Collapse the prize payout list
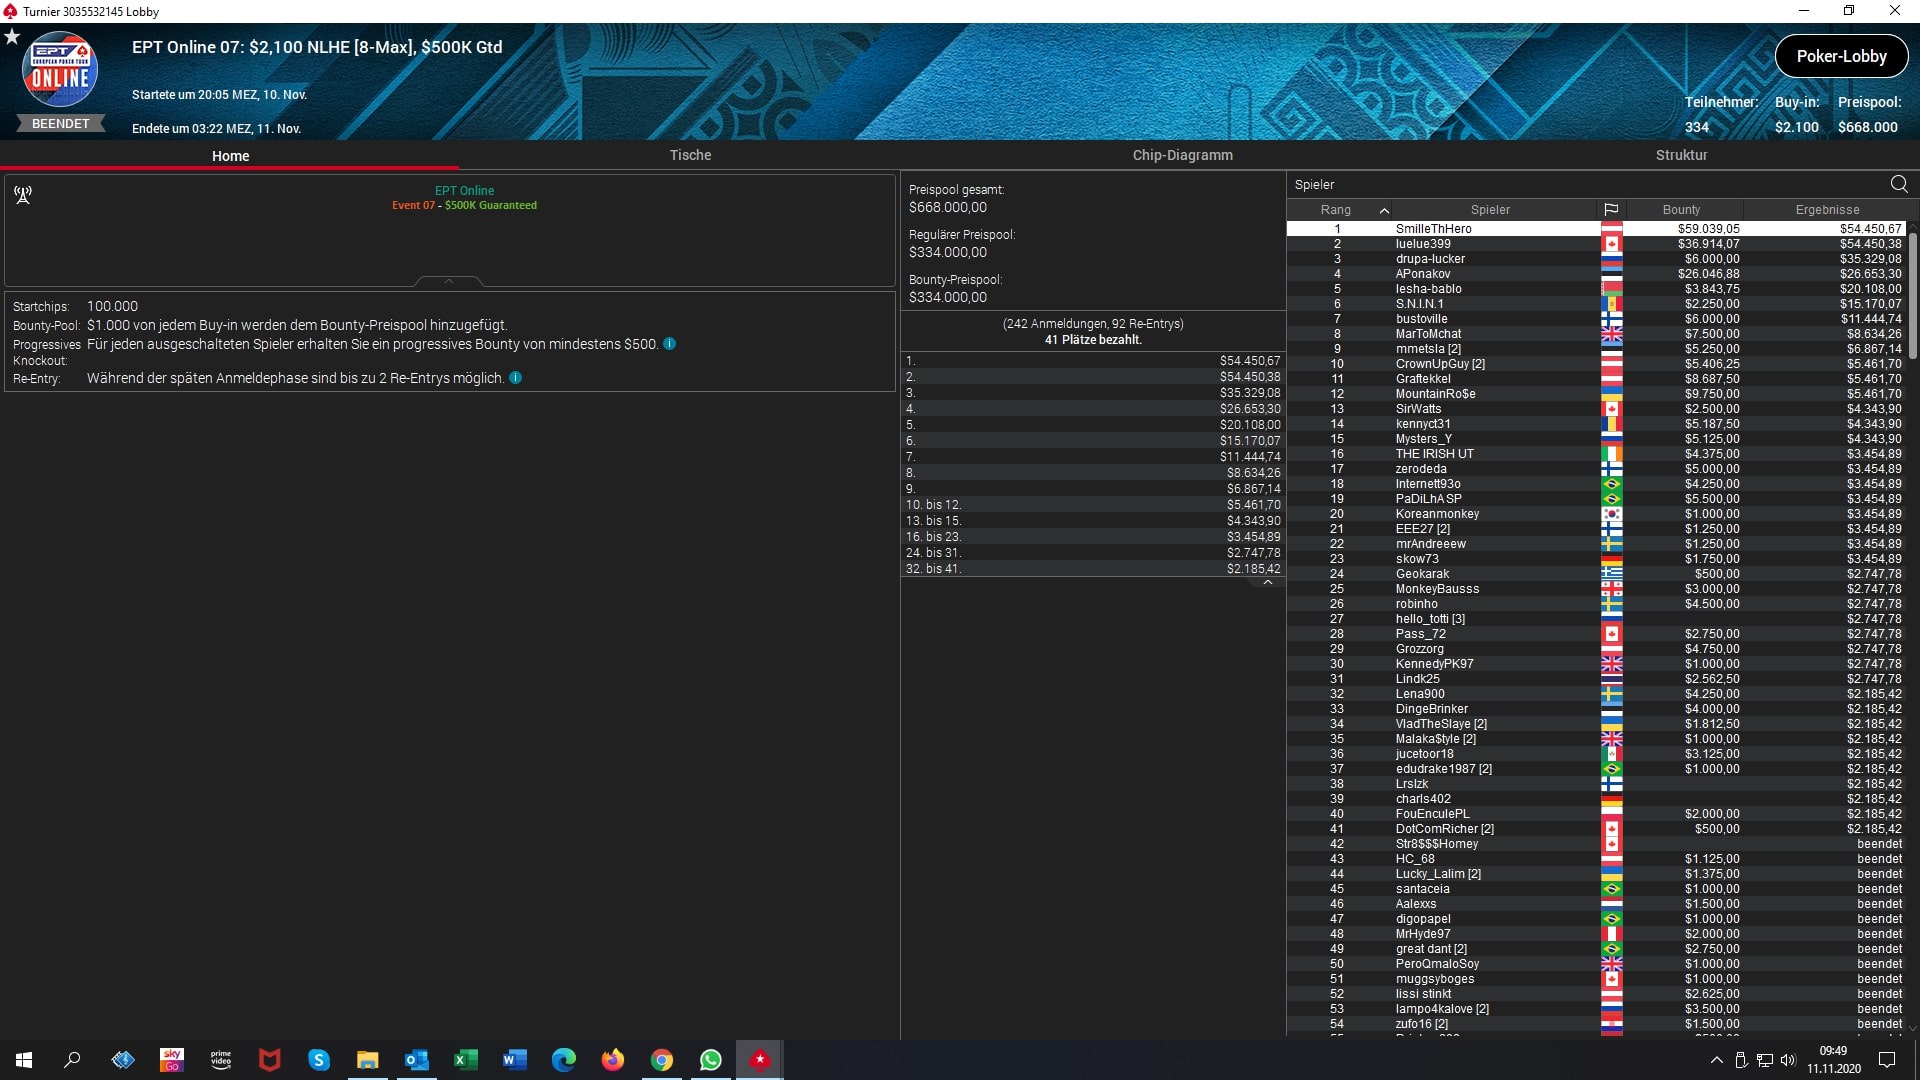Image resolution: width=1920 pixels, height=1080 pixels. tap(1268, 582)
